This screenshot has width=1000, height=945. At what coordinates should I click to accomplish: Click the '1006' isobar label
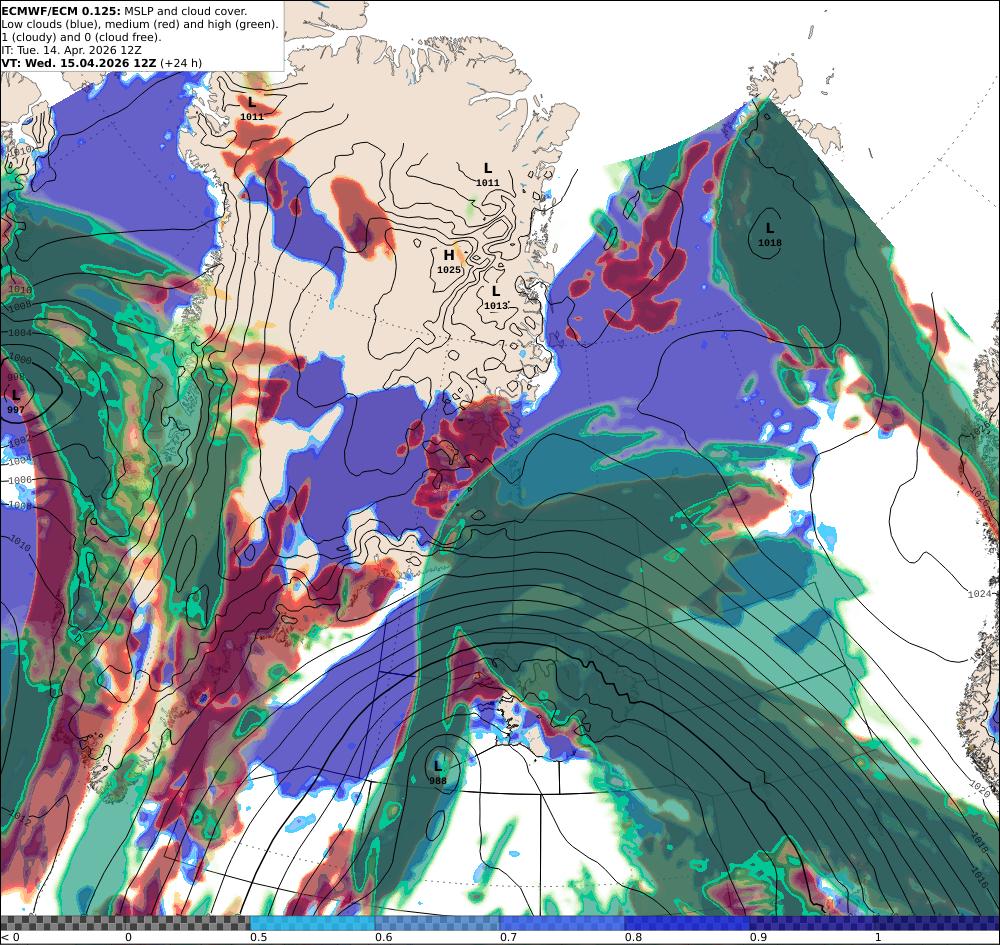pos(20,480)
